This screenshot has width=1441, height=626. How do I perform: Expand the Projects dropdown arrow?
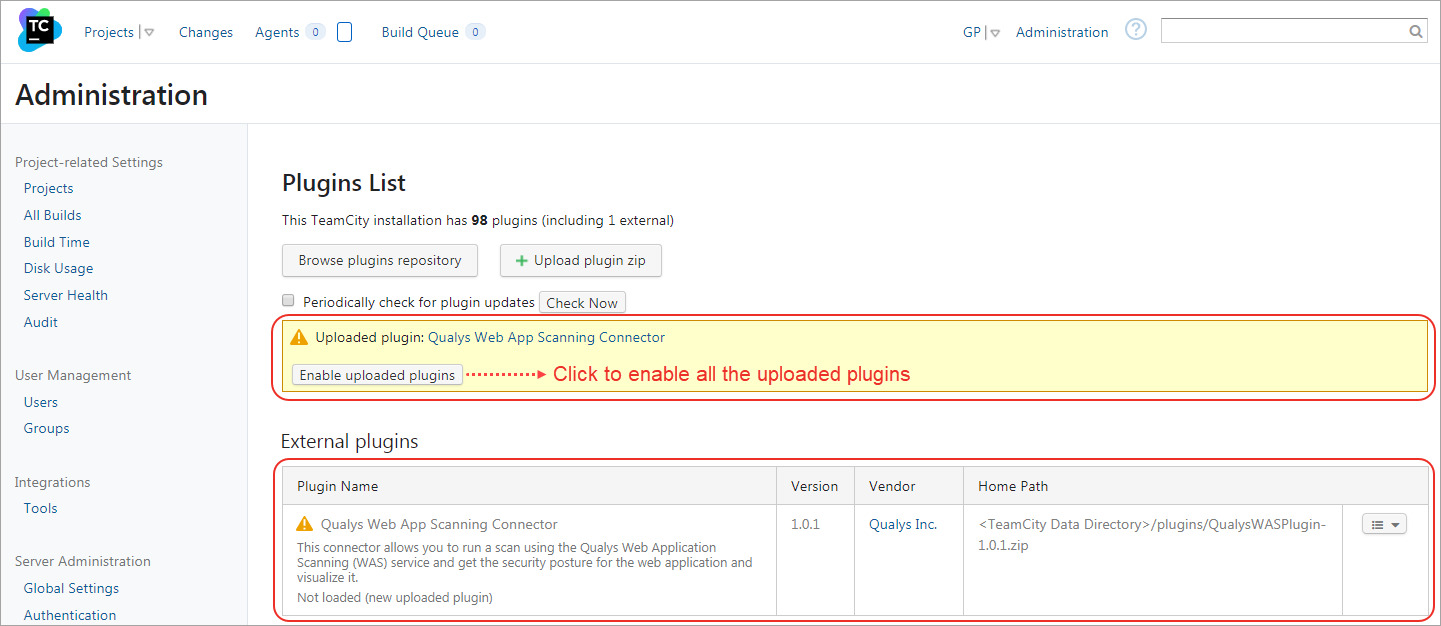point(149,33)
